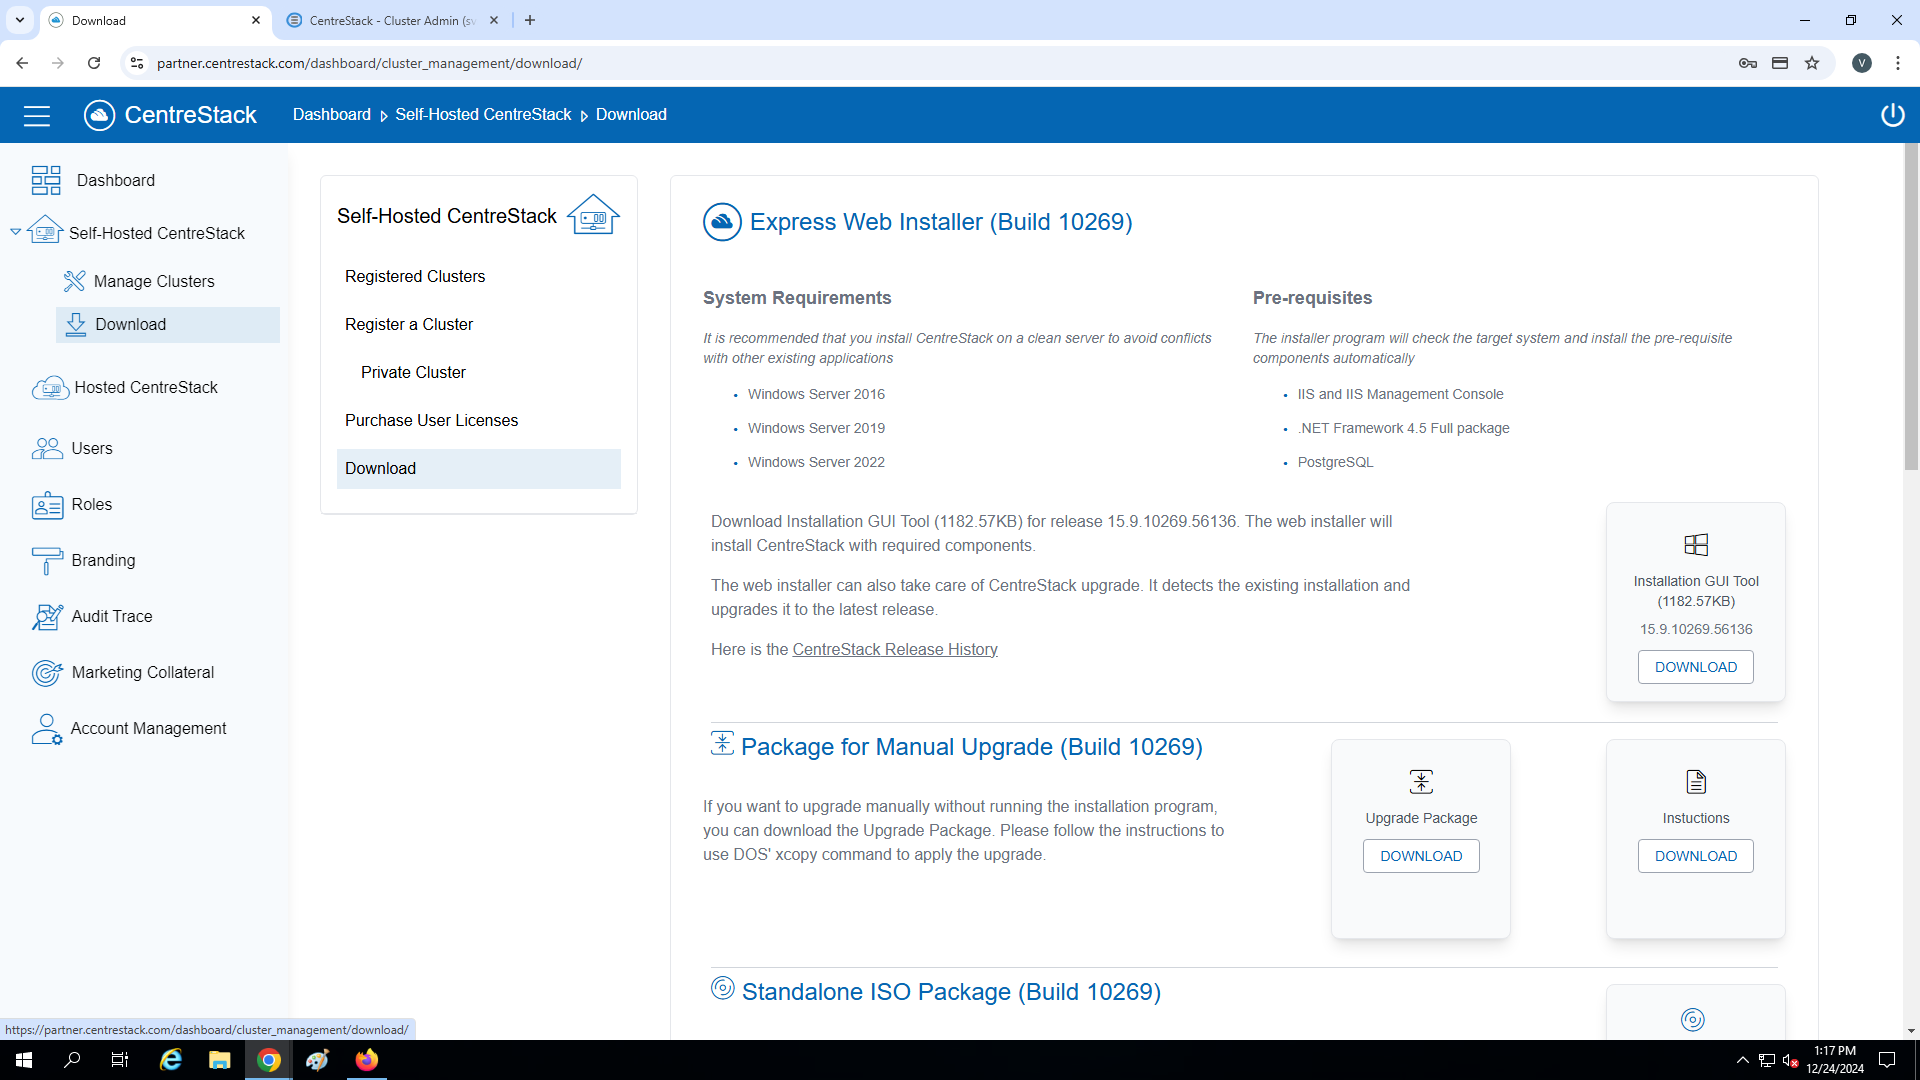Click the Audit Trace icon
Screen dimensions: 1920x1080
[x=47, y=617]
